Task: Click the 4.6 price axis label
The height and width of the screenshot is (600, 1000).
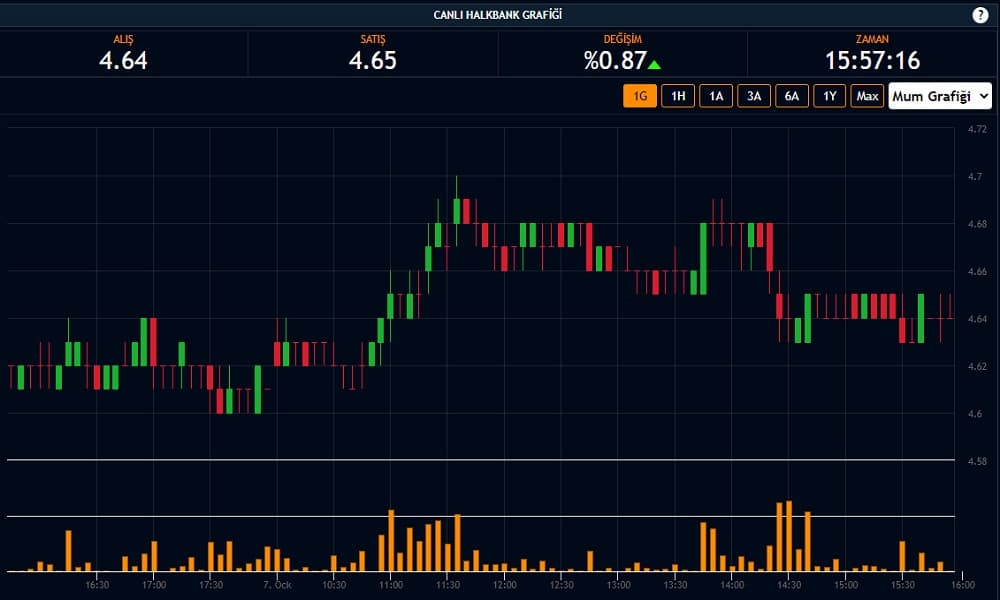Action: [x=975, y=414]
